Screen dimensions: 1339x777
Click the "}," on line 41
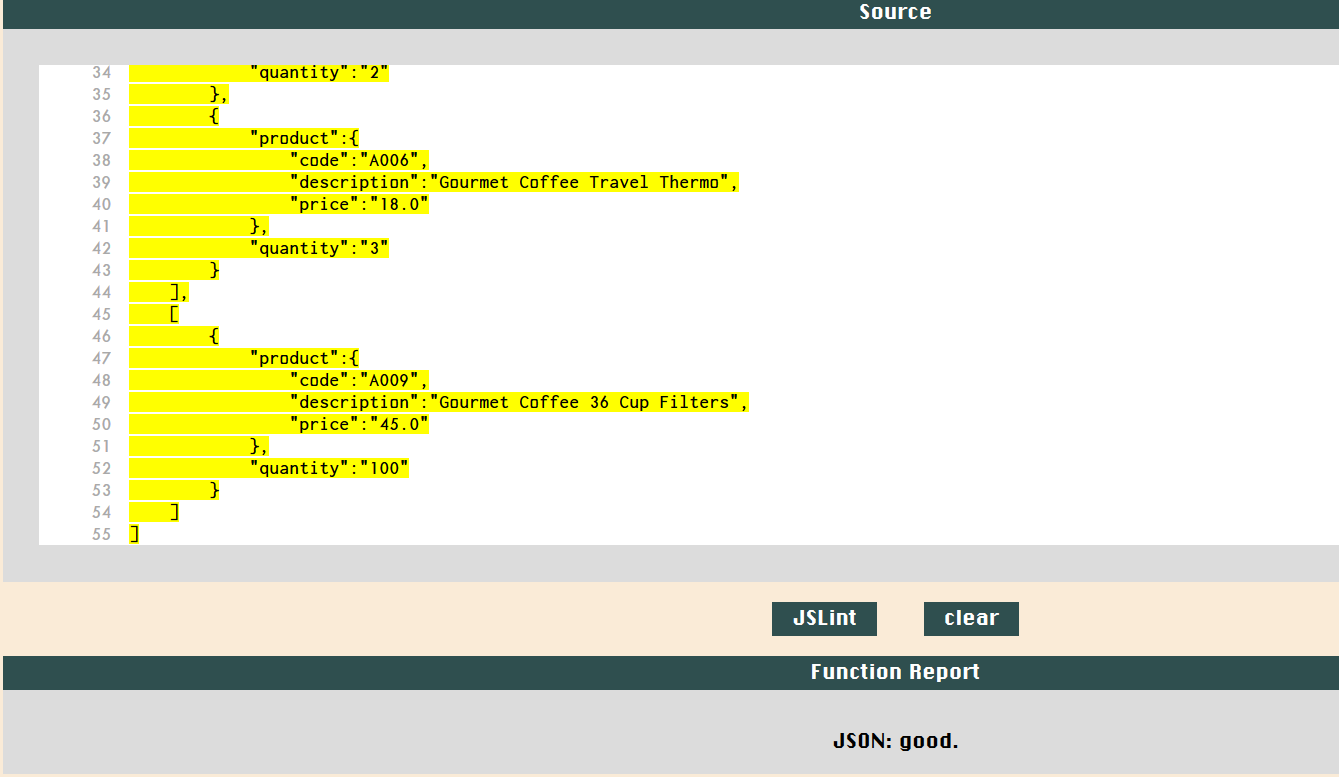point(259,226)
